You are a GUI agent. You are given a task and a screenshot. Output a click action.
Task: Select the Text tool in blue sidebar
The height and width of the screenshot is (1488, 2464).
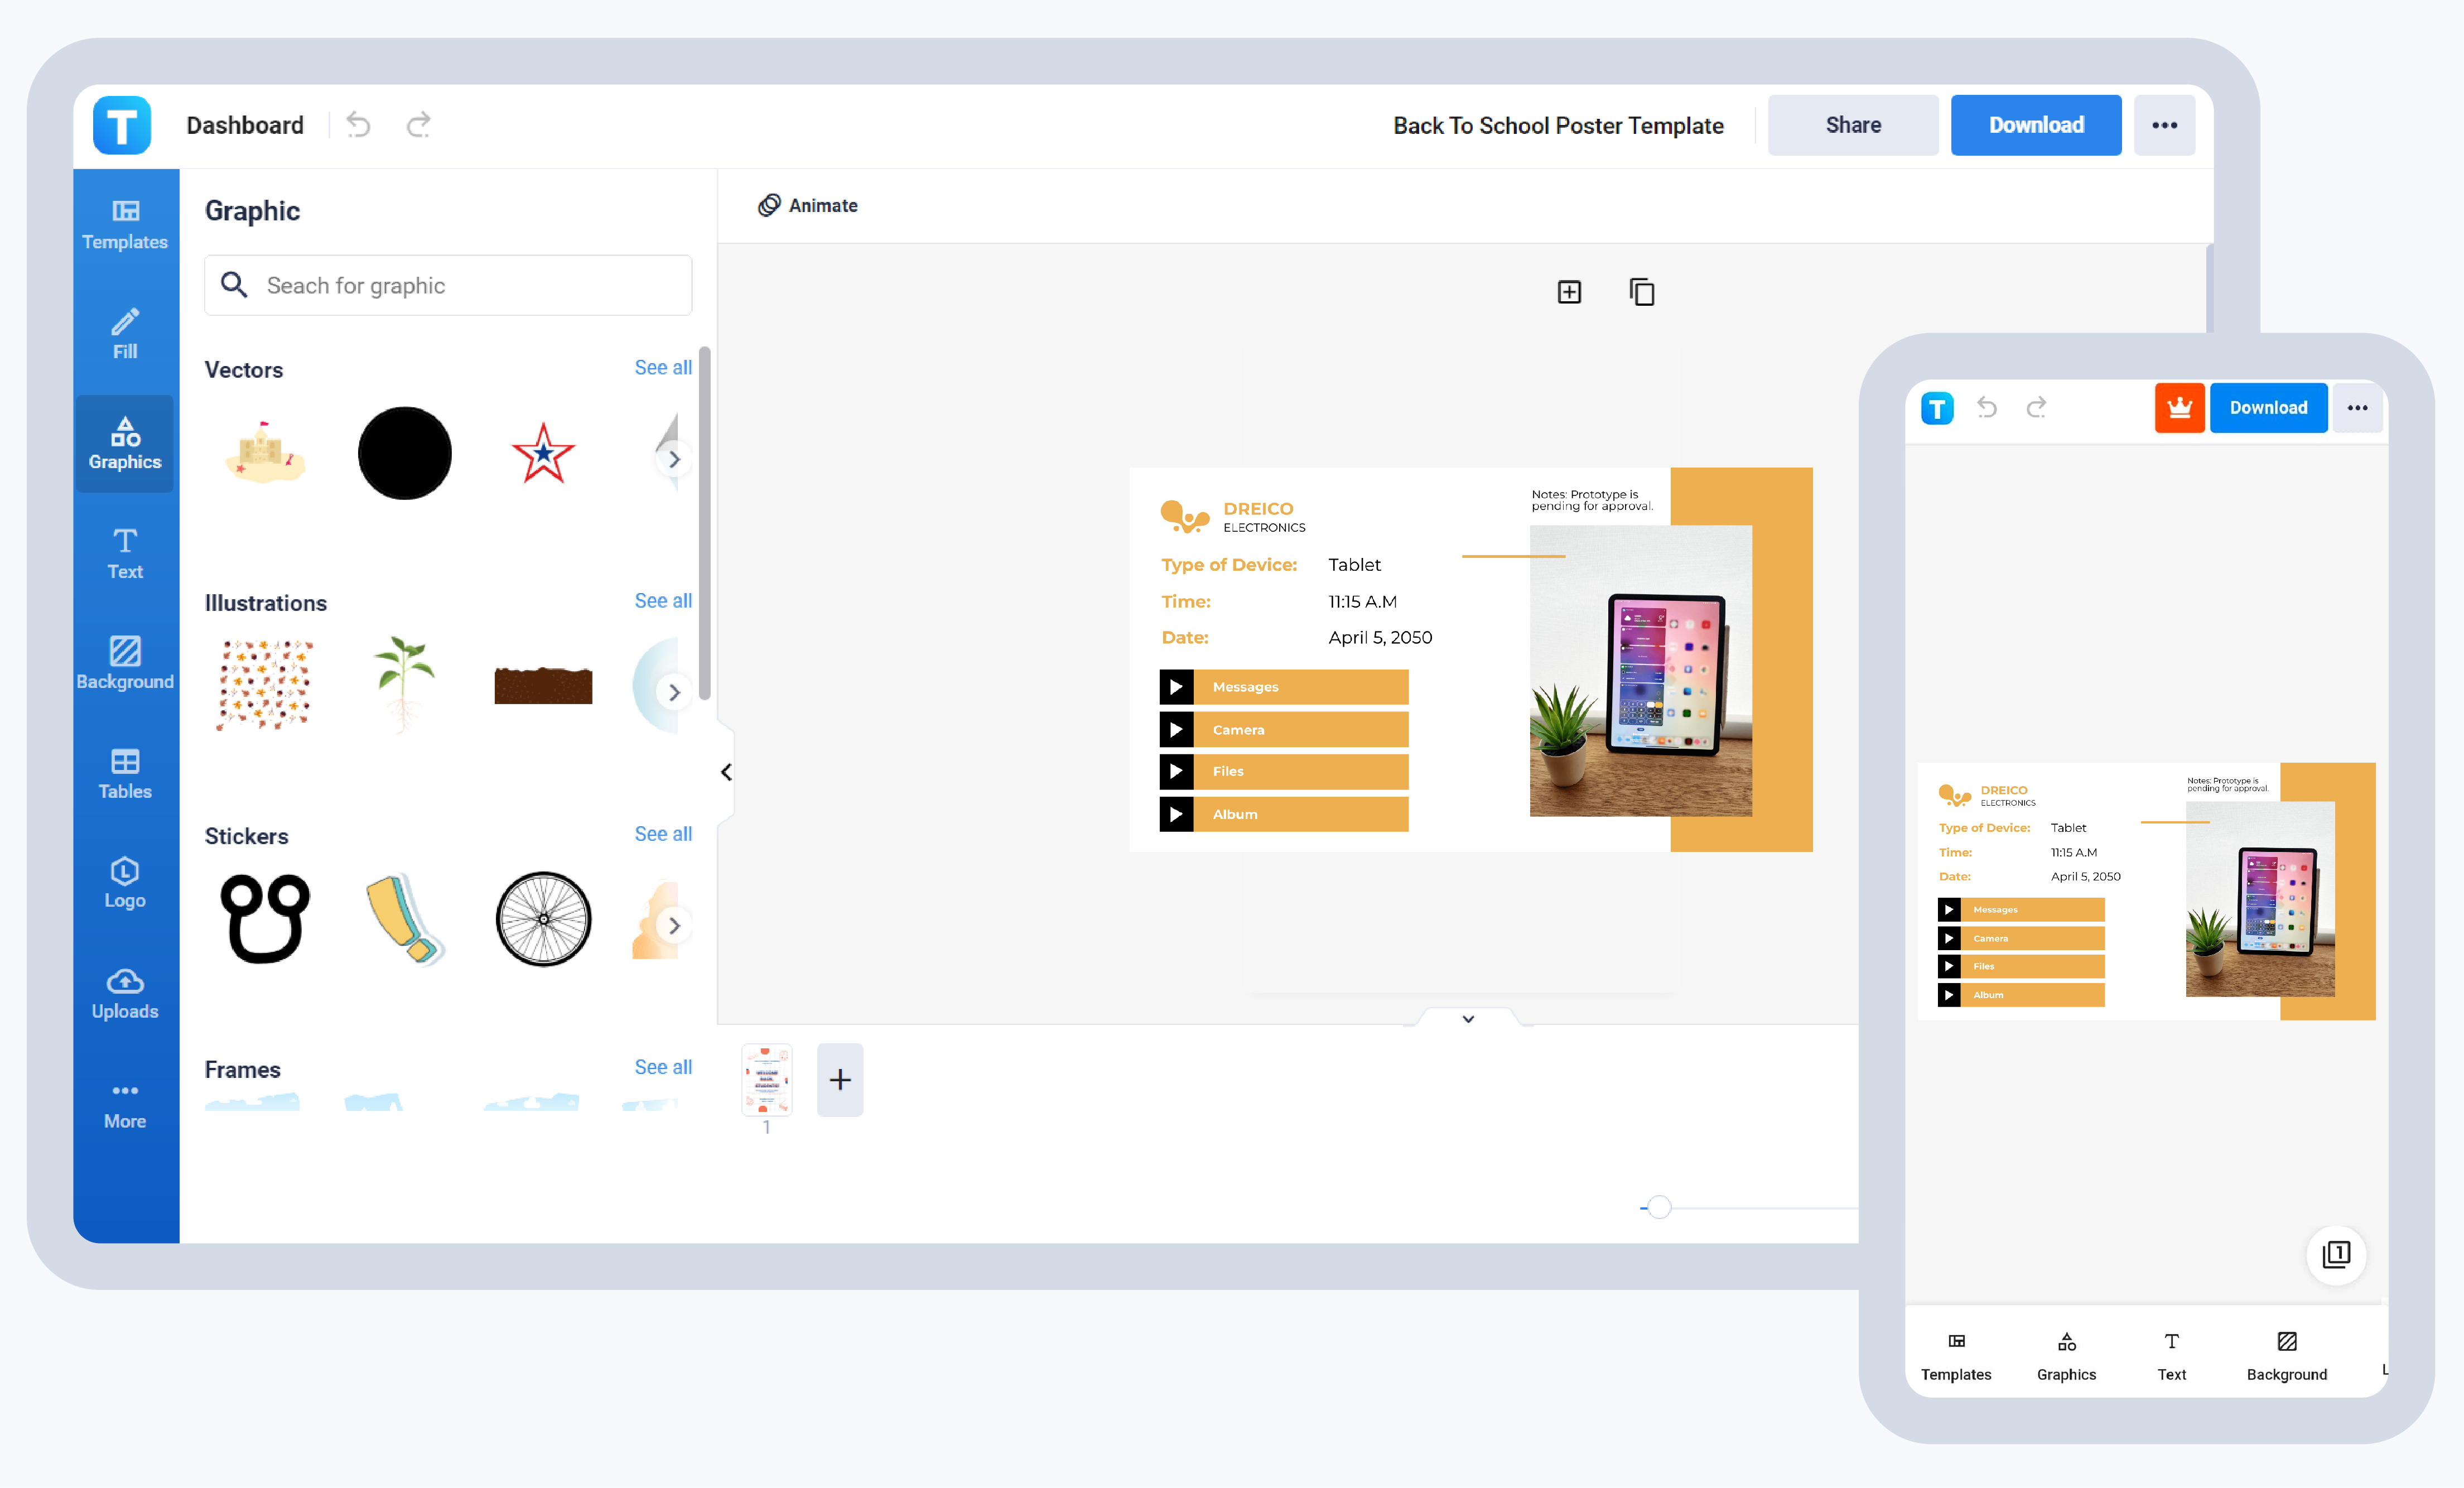point(125,553)
